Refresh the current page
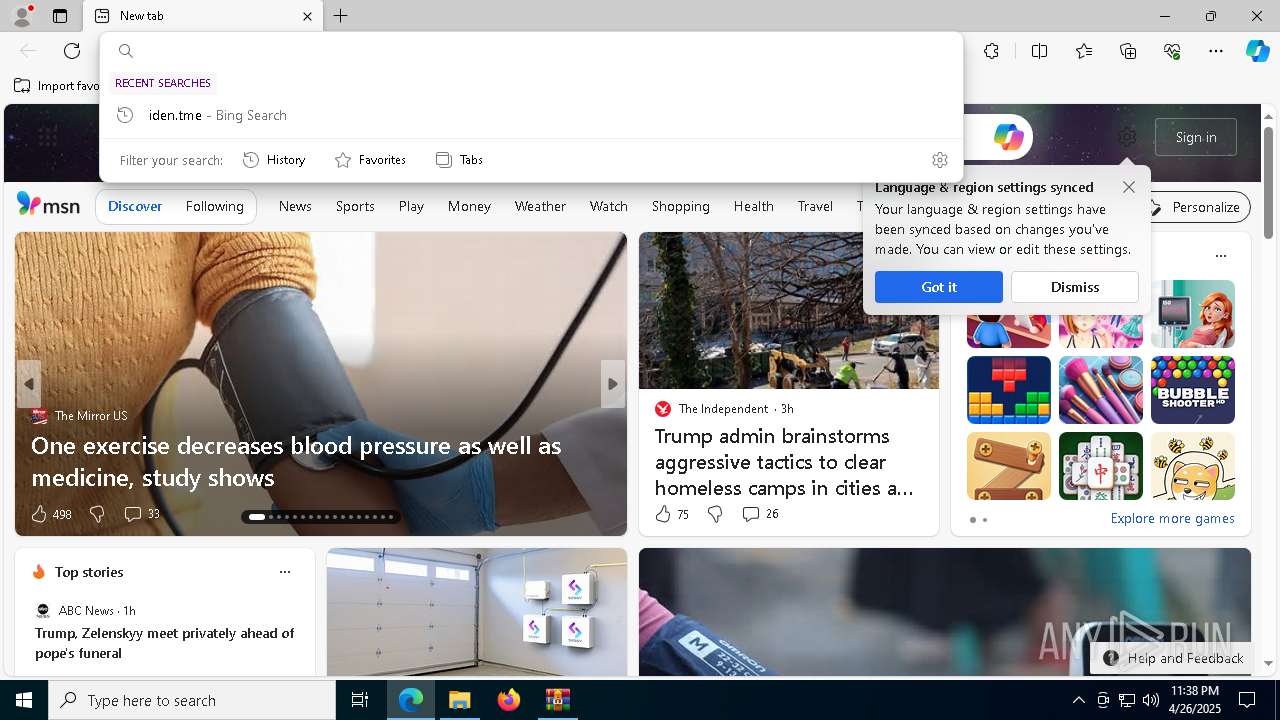The image size is (1280, 720). [72, 51]
